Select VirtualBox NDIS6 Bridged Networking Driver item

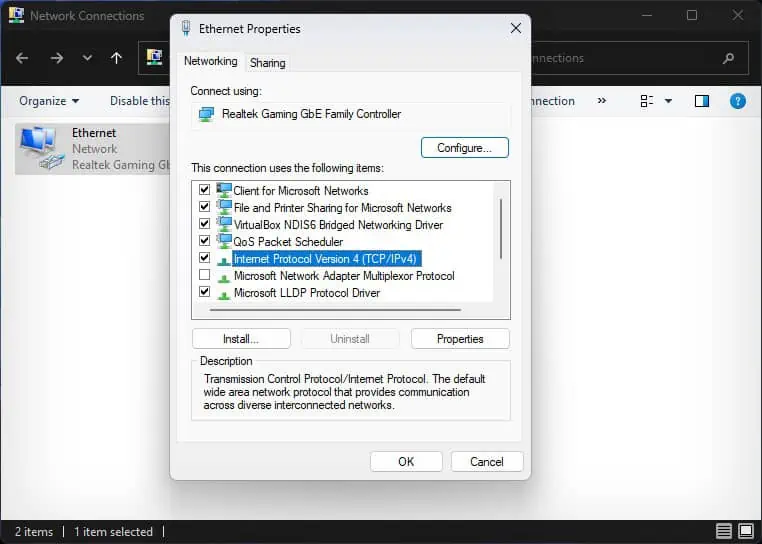coord(338,225)
